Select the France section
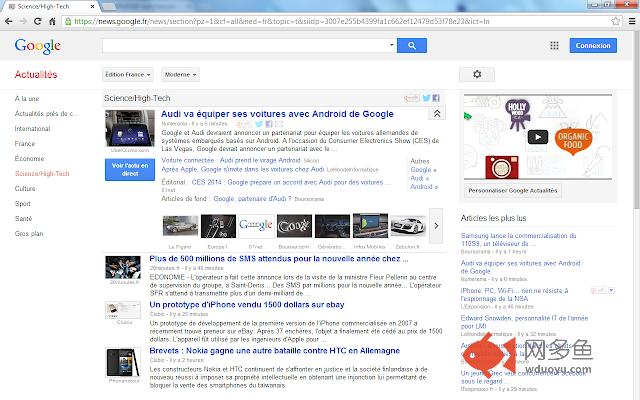This screenshot has width=640, height=400. pos(24,144)
